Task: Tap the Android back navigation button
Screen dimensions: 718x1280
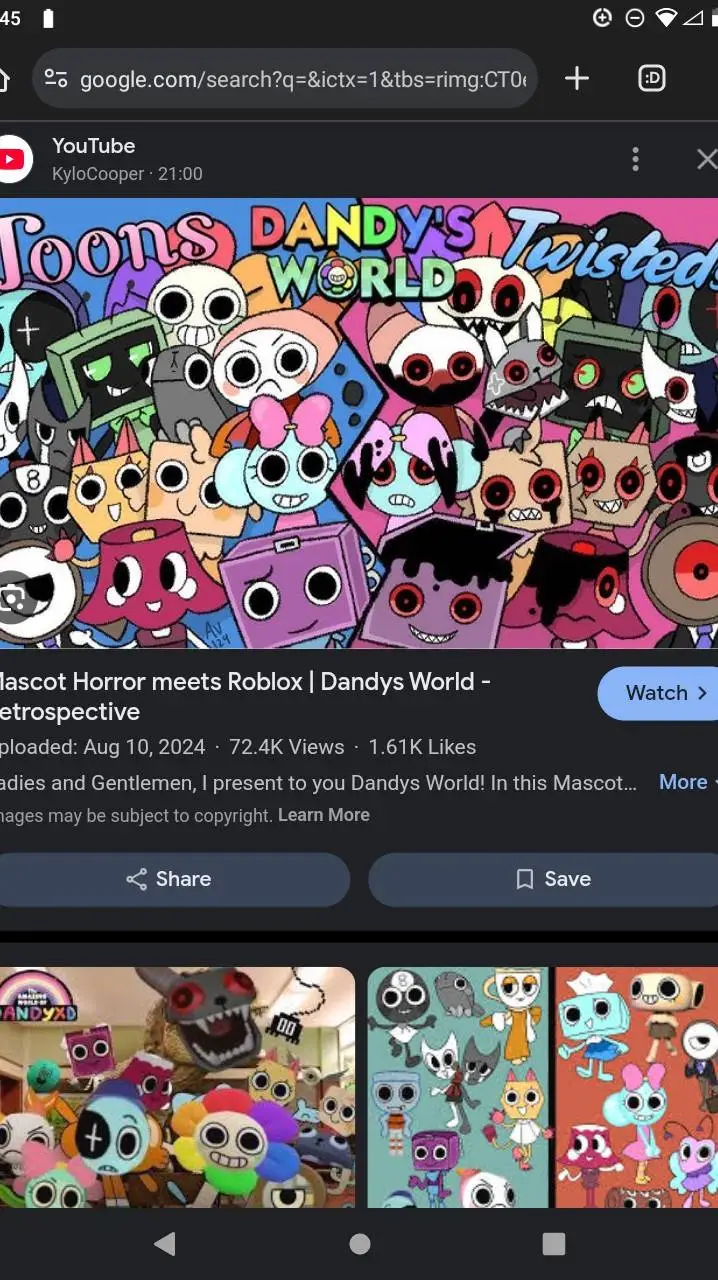Action: [x=165, y=1243]
